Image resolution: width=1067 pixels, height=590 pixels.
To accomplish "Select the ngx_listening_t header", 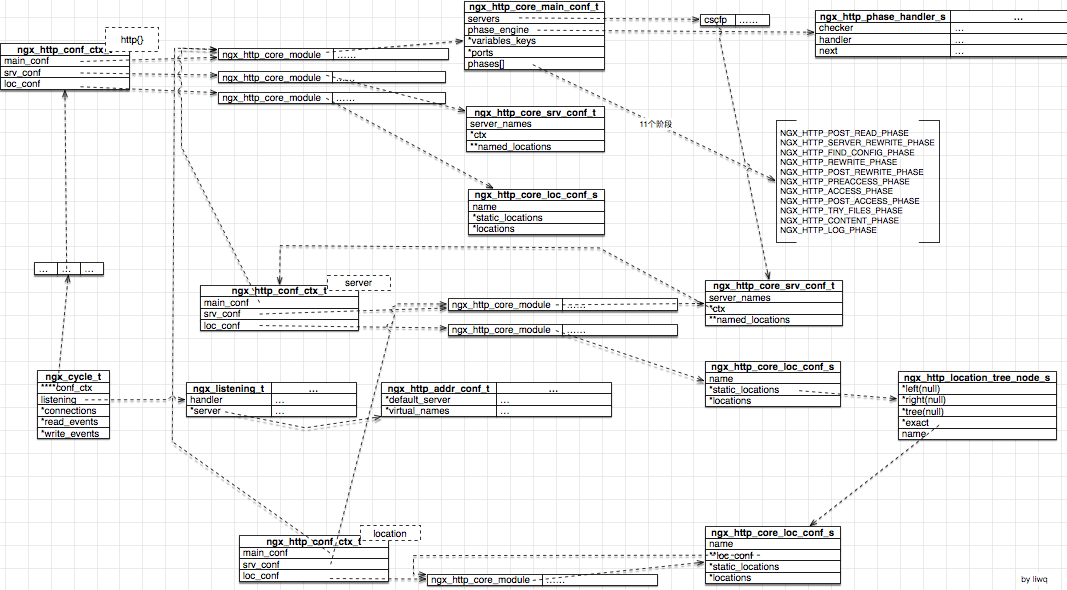I will click(x=229, y=388).
